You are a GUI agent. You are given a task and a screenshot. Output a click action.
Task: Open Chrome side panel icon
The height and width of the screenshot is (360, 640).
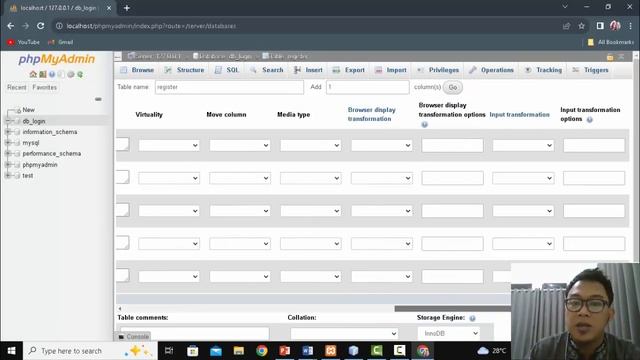[x=600, y=26]
